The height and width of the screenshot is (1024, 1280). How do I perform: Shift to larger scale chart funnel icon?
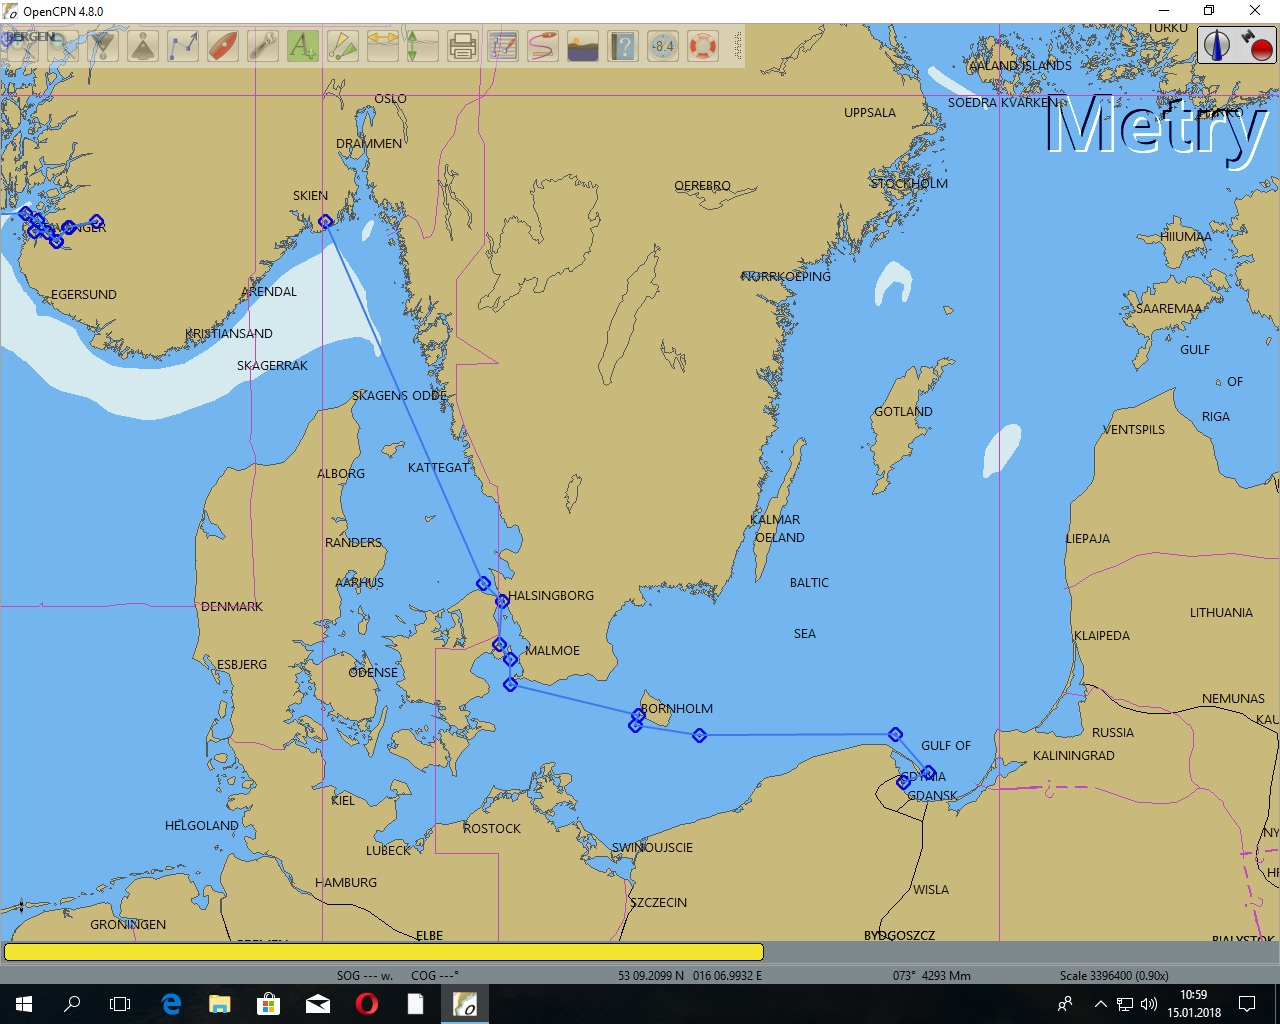click(104, 46)
